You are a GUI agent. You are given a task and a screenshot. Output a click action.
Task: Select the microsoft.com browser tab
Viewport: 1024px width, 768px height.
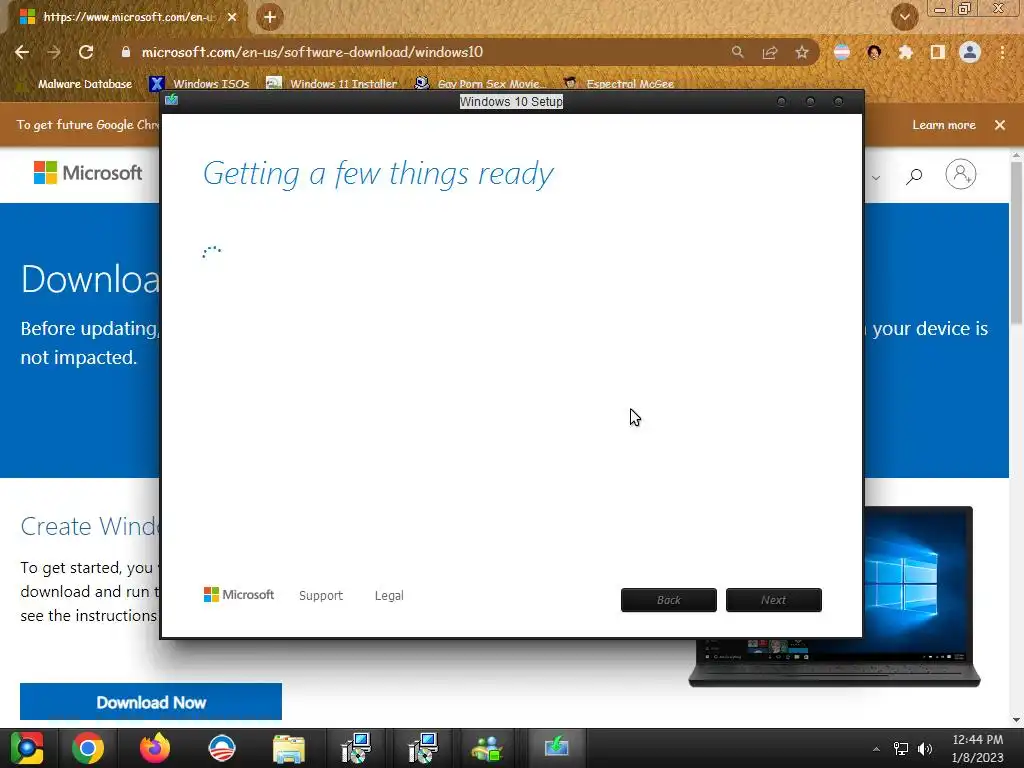(127, 17)
